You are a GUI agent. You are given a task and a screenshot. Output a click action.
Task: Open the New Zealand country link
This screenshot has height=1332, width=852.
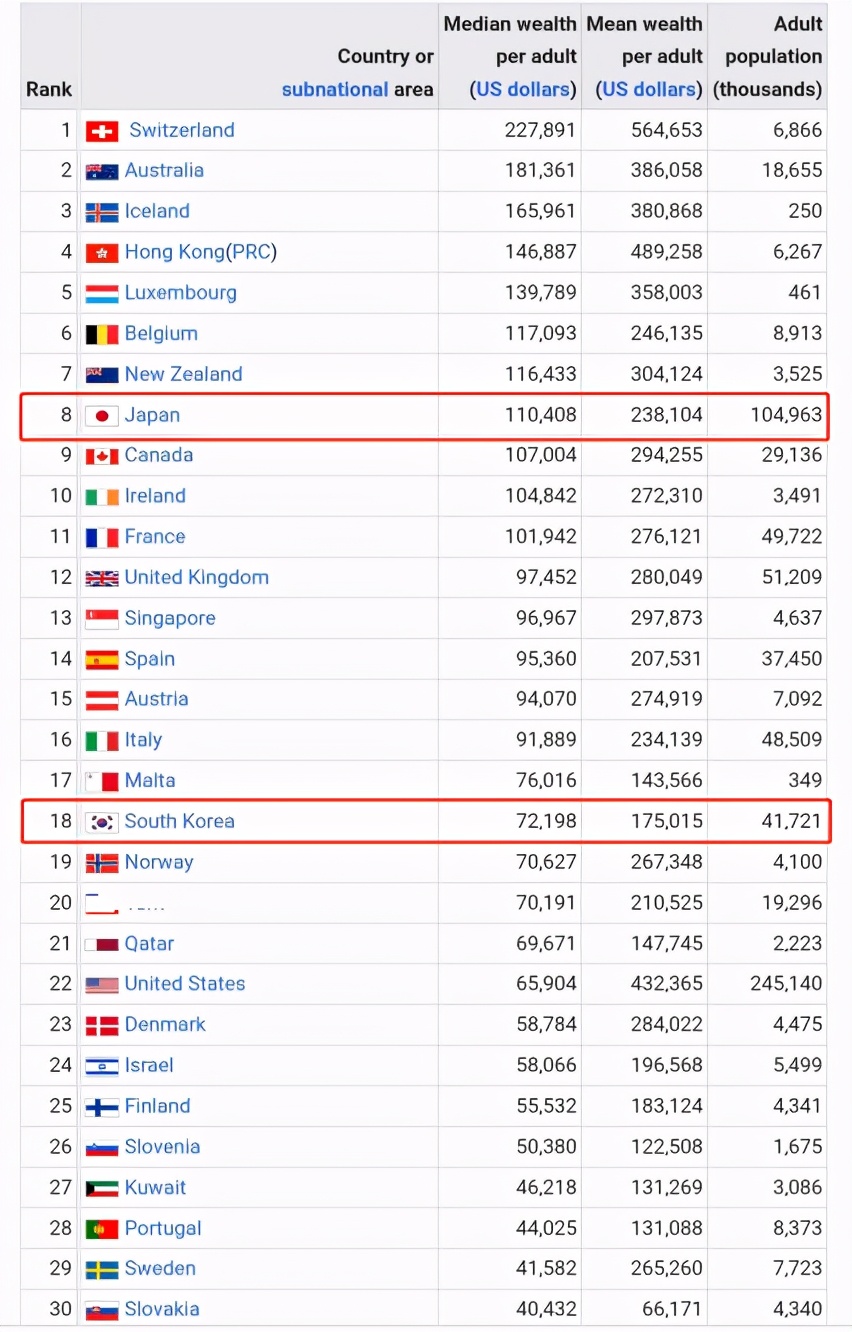[x=183, y=374]
